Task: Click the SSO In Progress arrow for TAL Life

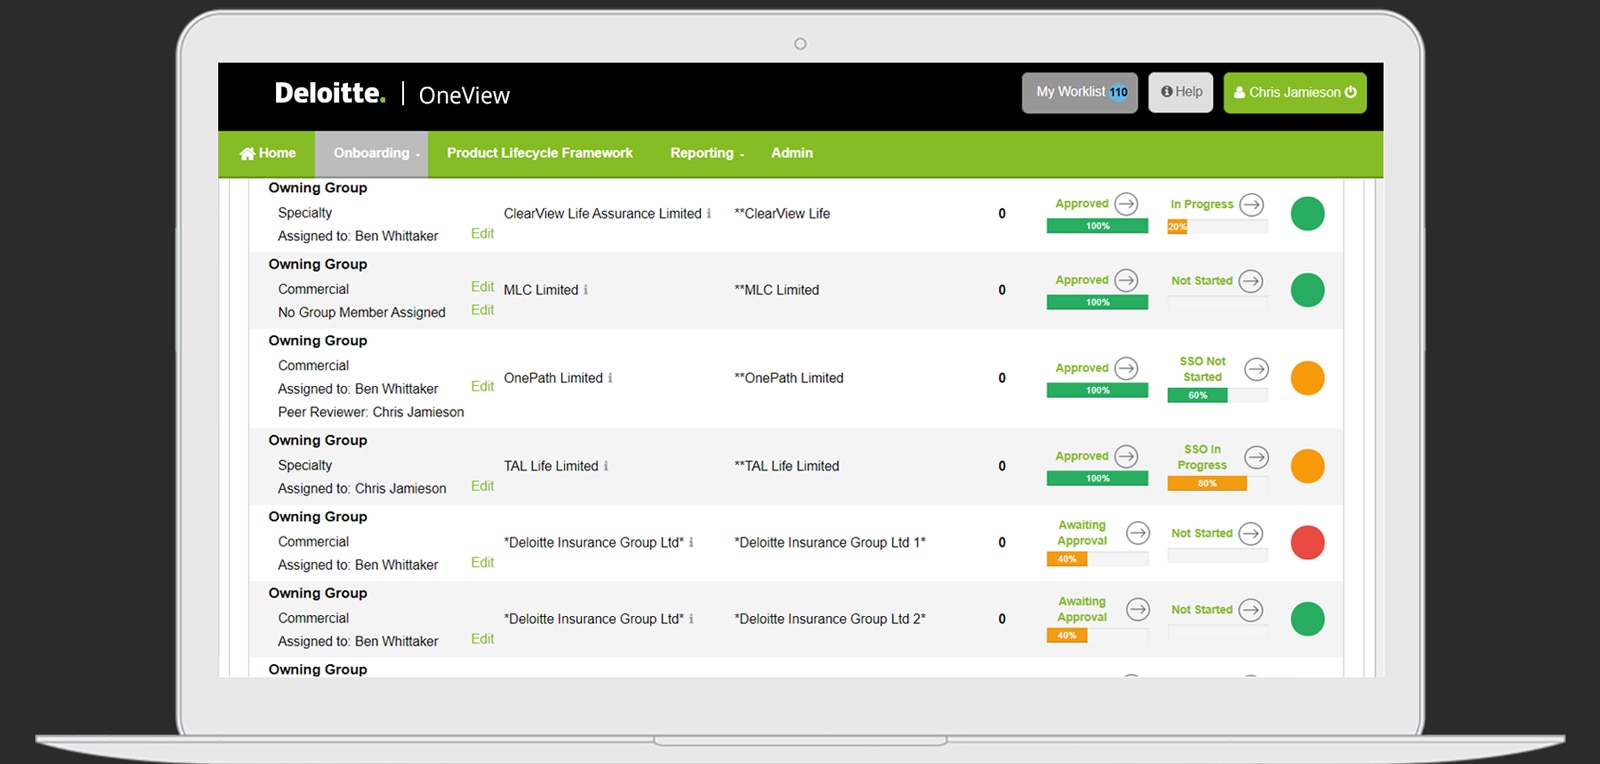Action: pyautogui.click(x=1257, y=457)
